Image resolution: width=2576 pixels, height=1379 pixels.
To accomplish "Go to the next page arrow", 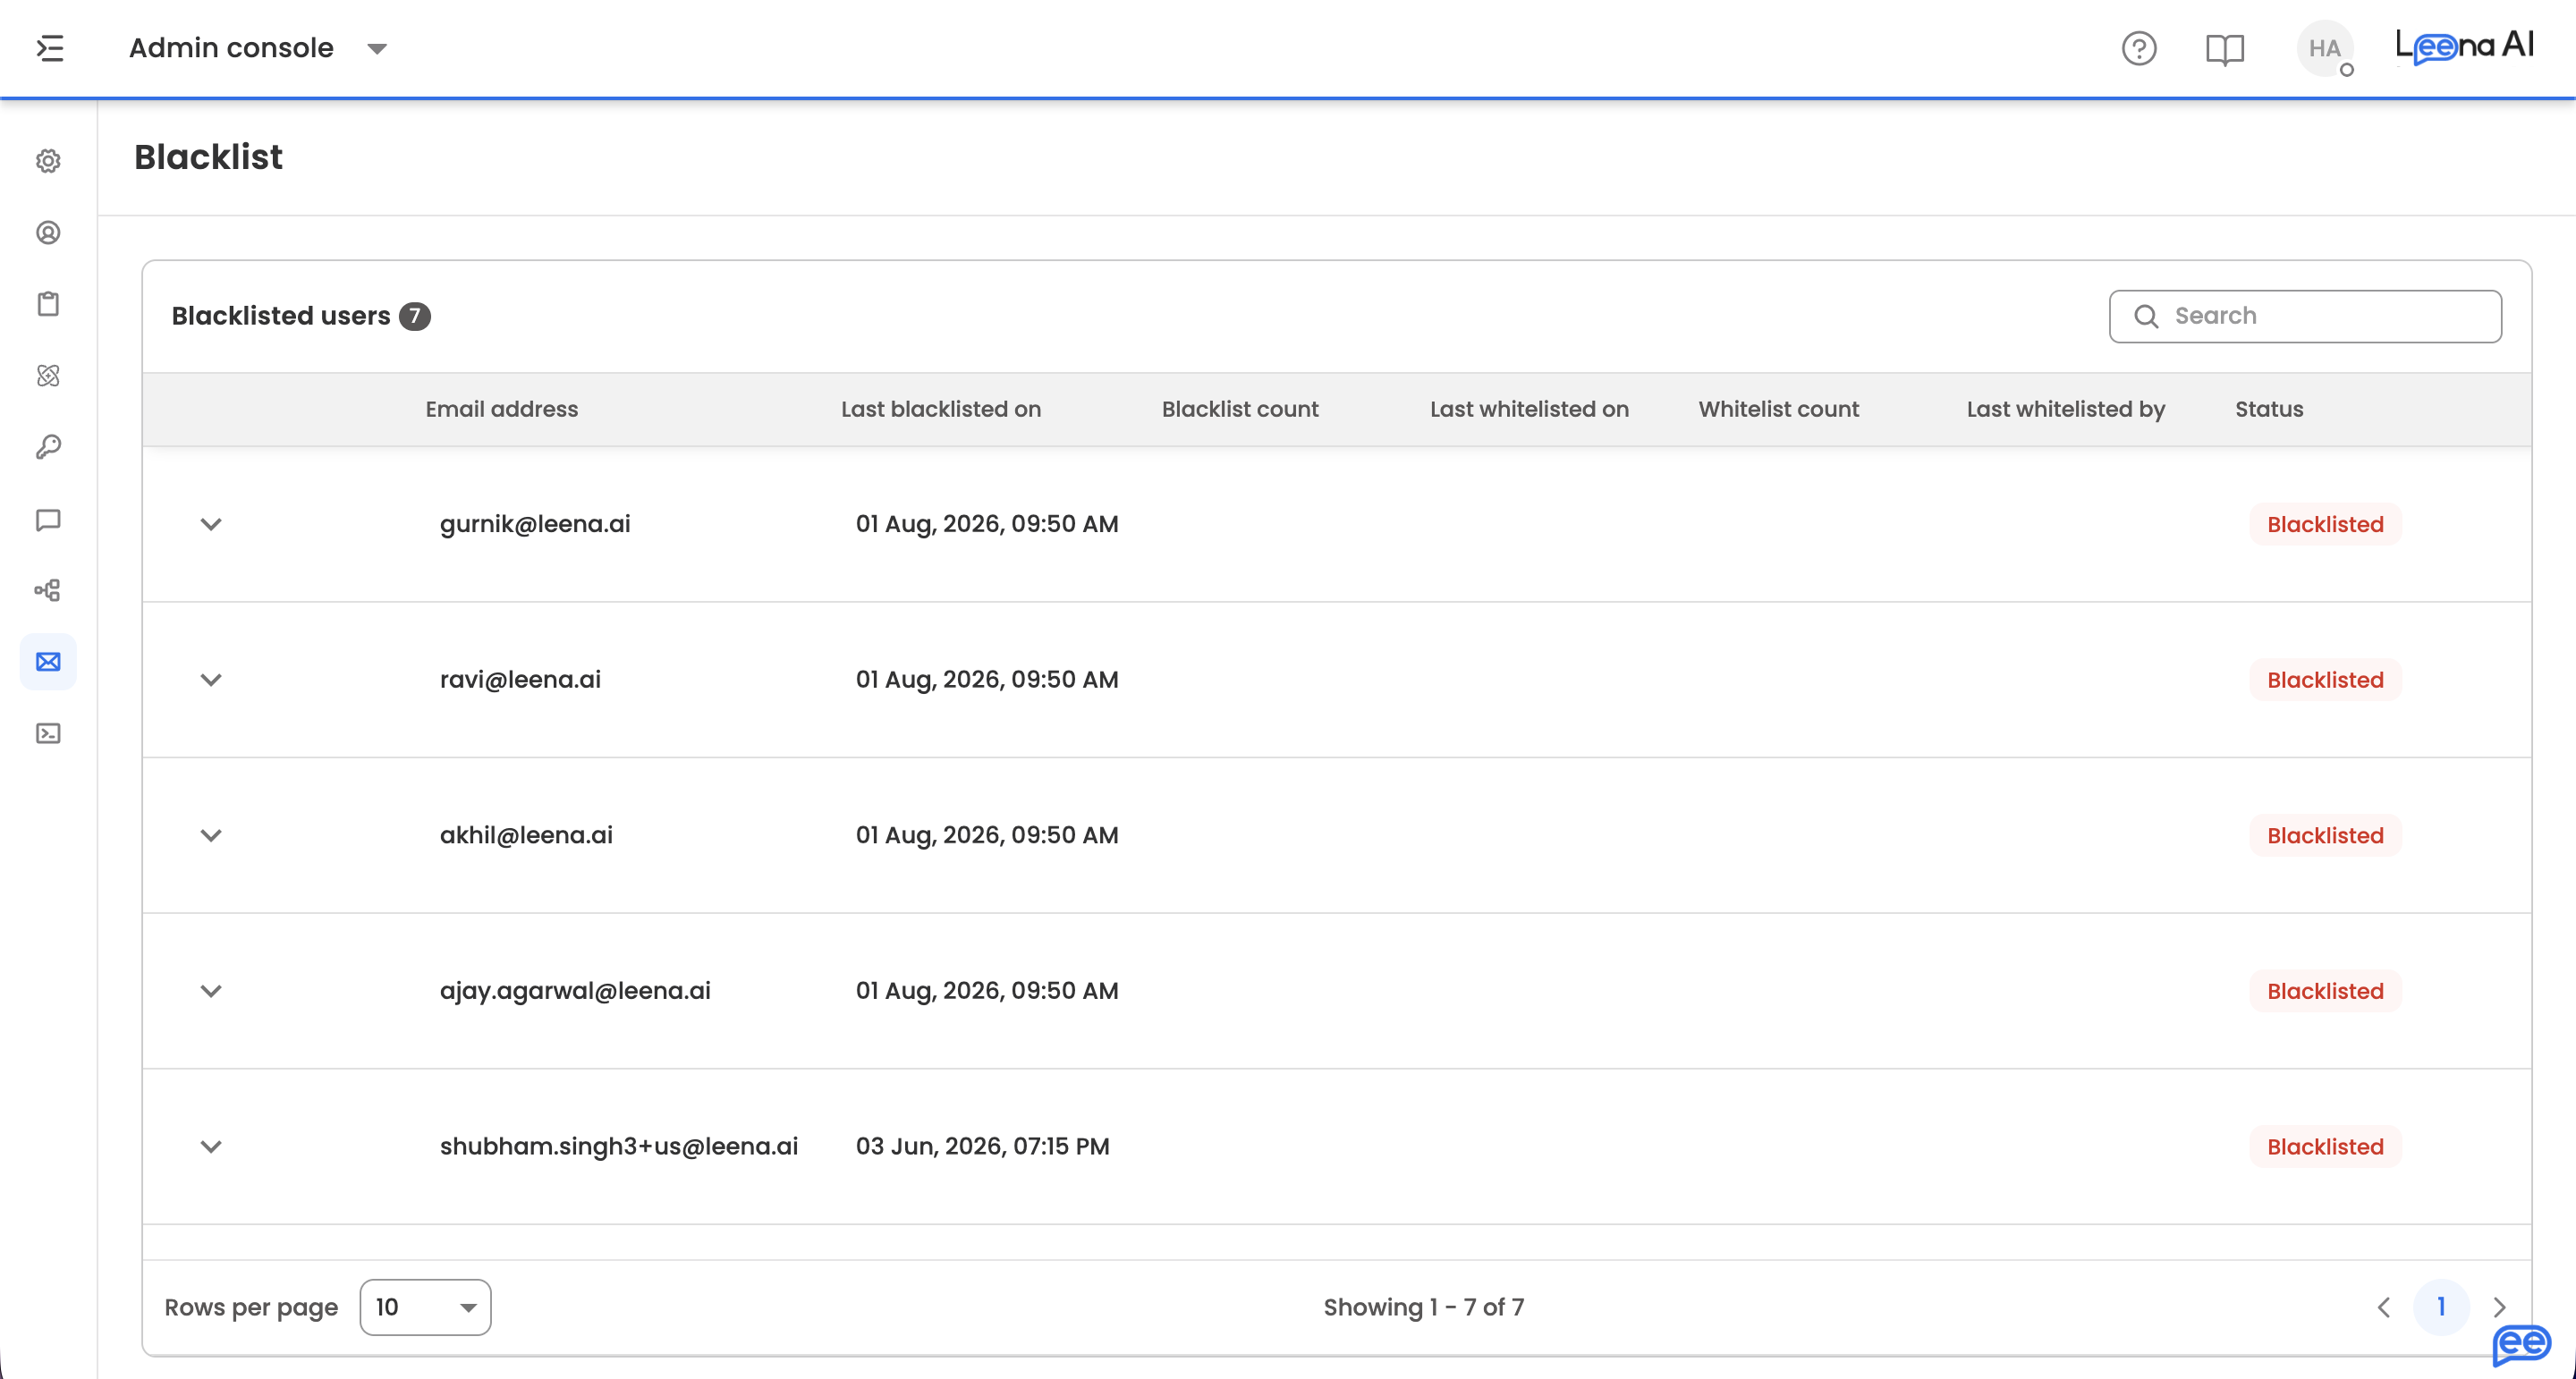I will point(2499,1307).
